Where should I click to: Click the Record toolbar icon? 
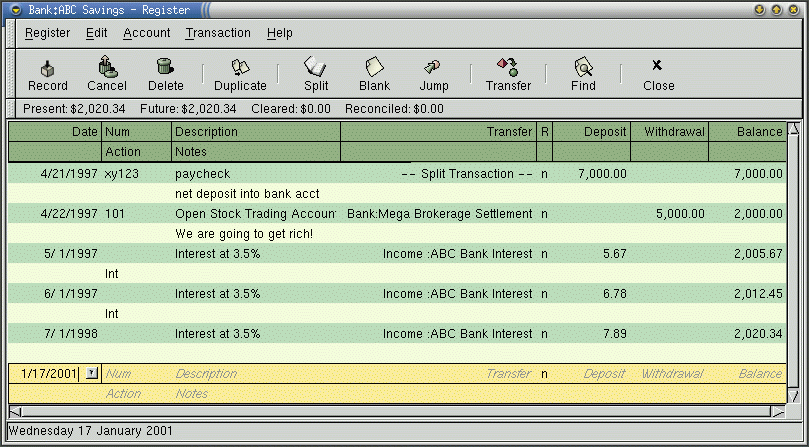[x=48, y=68]
